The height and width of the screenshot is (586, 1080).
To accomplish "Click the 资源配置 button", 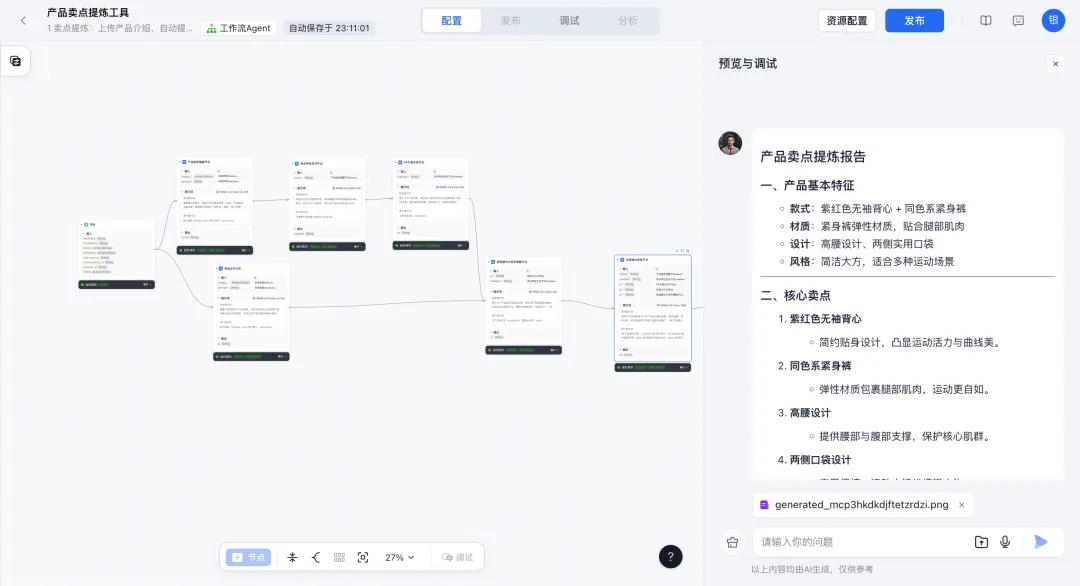I will point(847,21).
